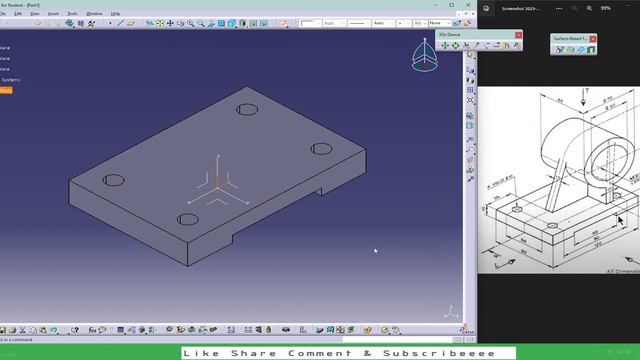Image resolution: width=640 pixels, height=360 pixels.
Task: Open the graphic properties color dropdown
Action: (310, 23)
